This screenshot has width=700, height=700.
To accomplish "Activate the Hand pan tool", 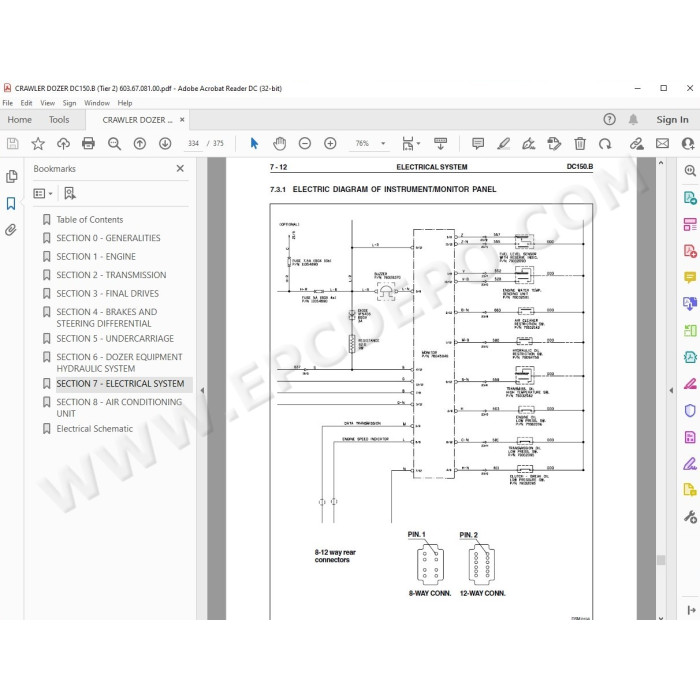I will (x=279, y=143).
